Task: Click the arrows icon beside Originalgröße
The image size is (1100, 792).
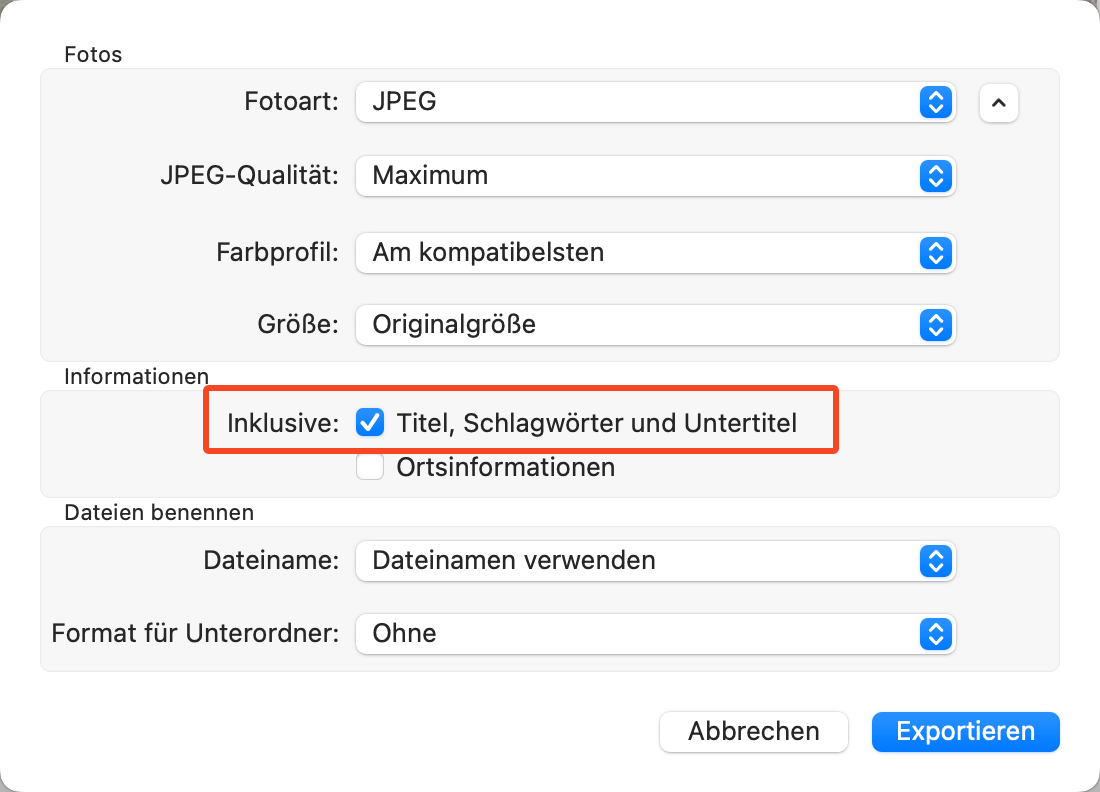Action: (932, 325)
